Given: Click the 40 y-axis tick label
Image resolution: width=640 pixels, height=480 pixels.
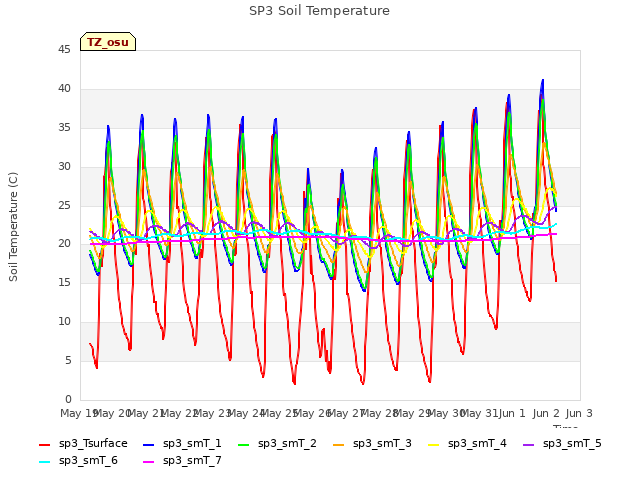Looking at the screenshot, I should pyautogui.click(x=64, y=89).
